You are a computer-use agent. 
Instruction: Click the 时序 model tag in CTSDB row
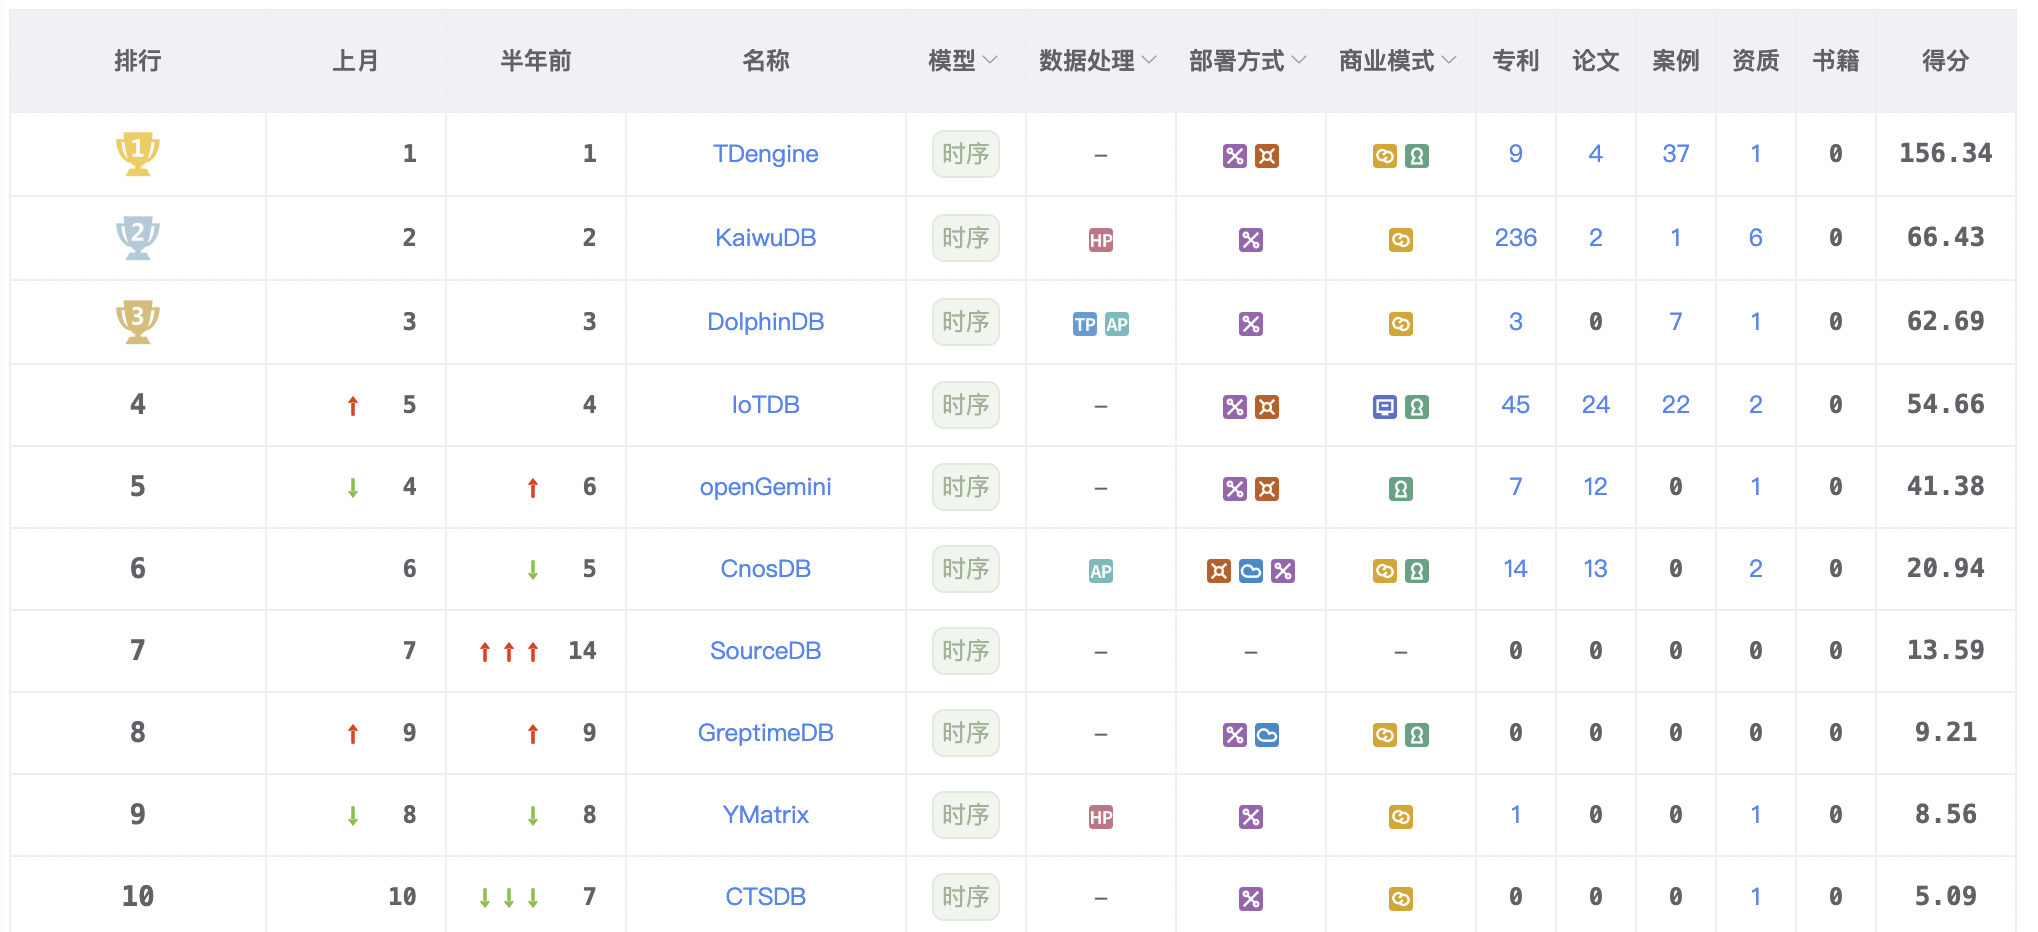(x=966, y=897)
